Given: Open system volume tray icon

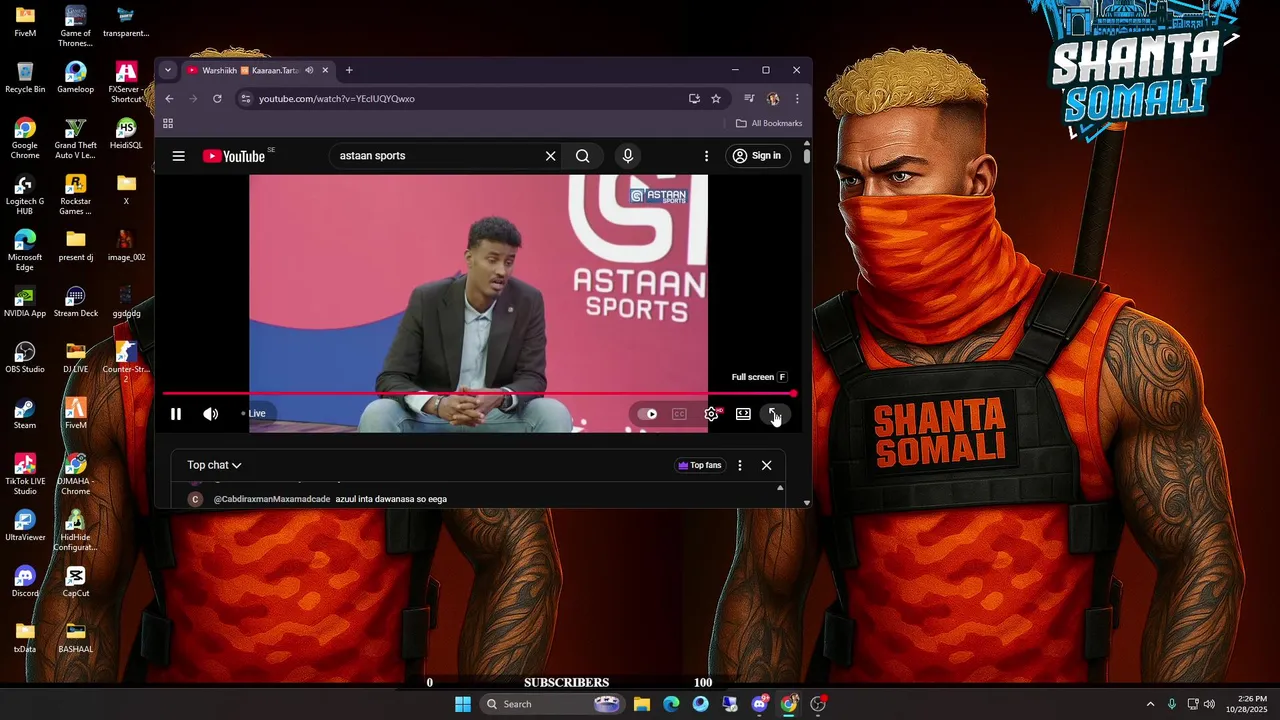Looking at the screenshot, I should pos(1209,704).
